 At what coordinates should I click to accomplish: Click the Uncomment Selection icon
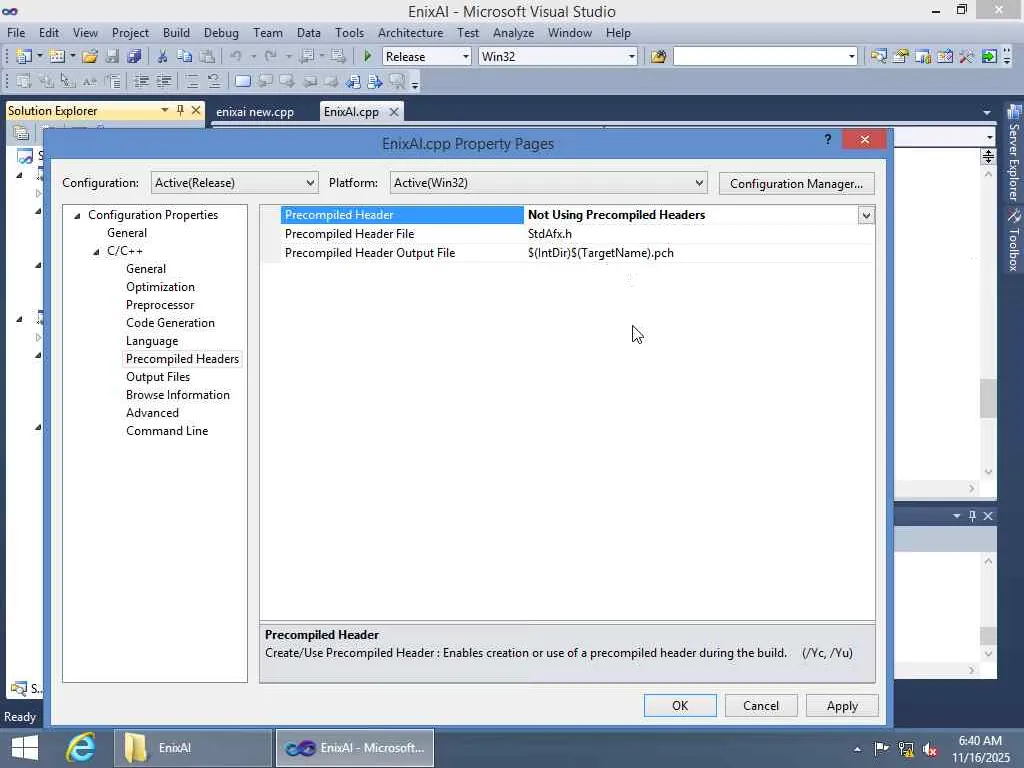(x=214, y=82)
